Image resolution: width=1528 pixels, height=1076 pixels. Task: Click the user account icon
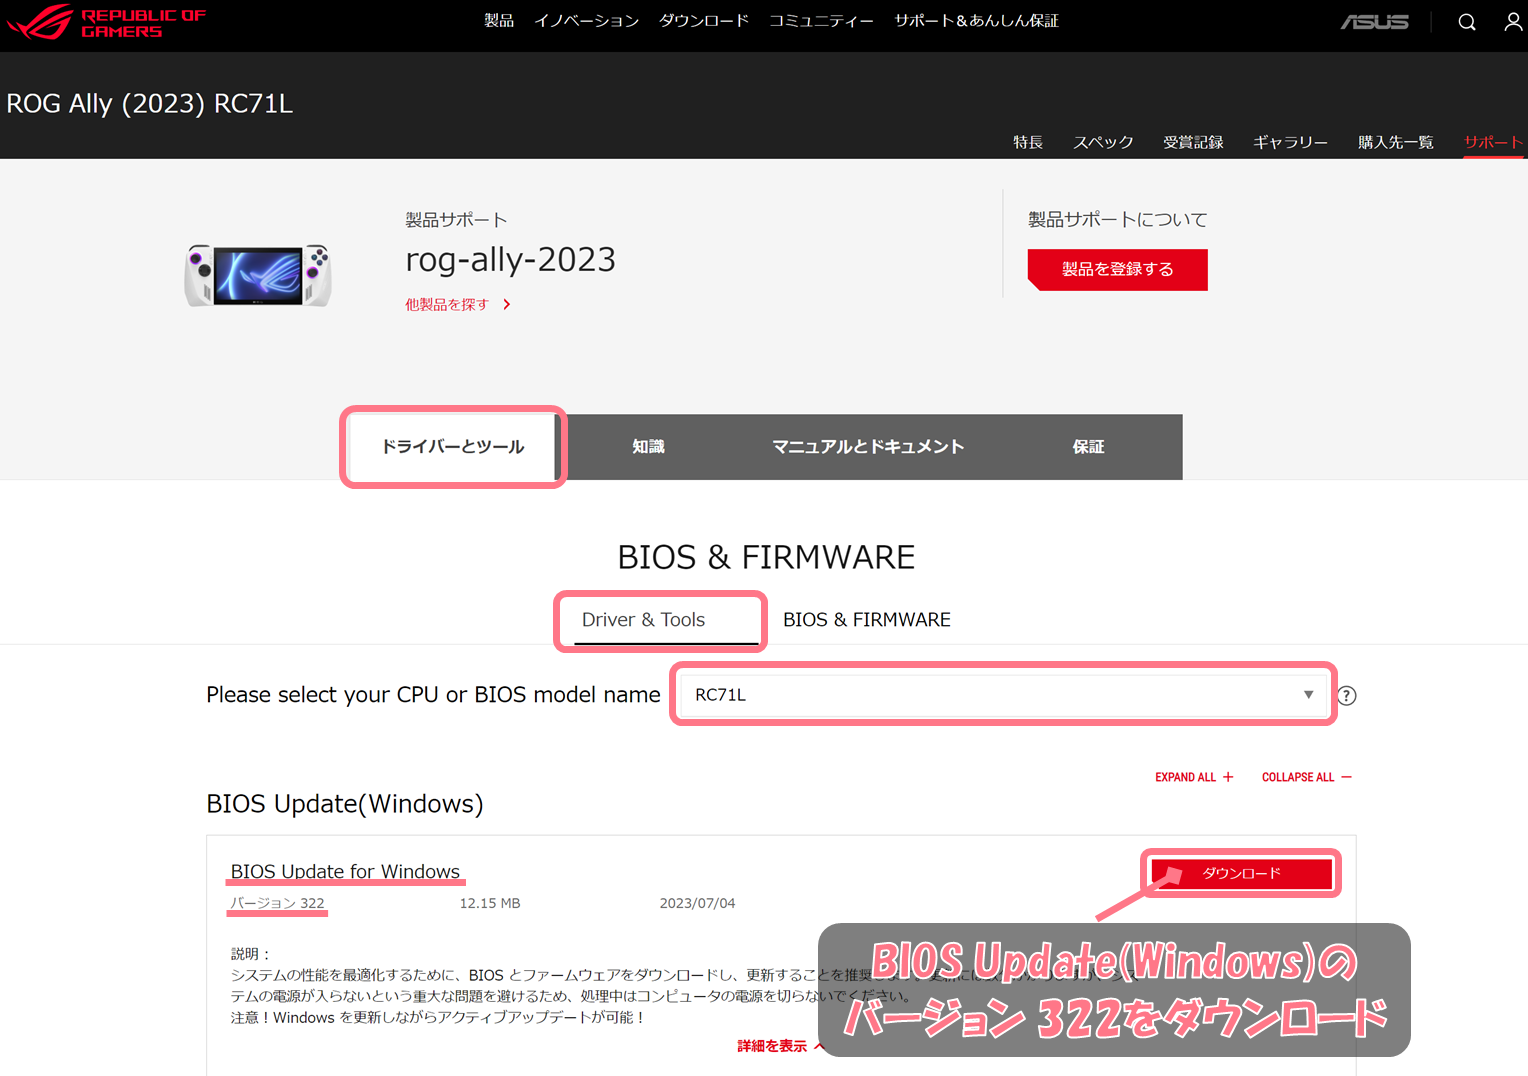coord(1513,21)
